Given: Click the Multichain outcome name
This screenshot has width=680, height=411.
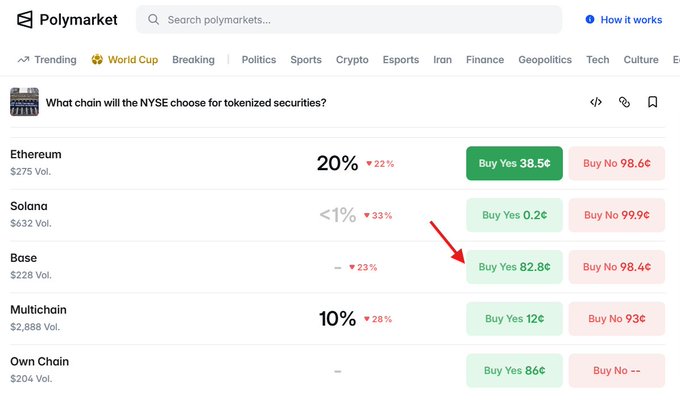Looking at the screenshot, I should pos(39,310).
